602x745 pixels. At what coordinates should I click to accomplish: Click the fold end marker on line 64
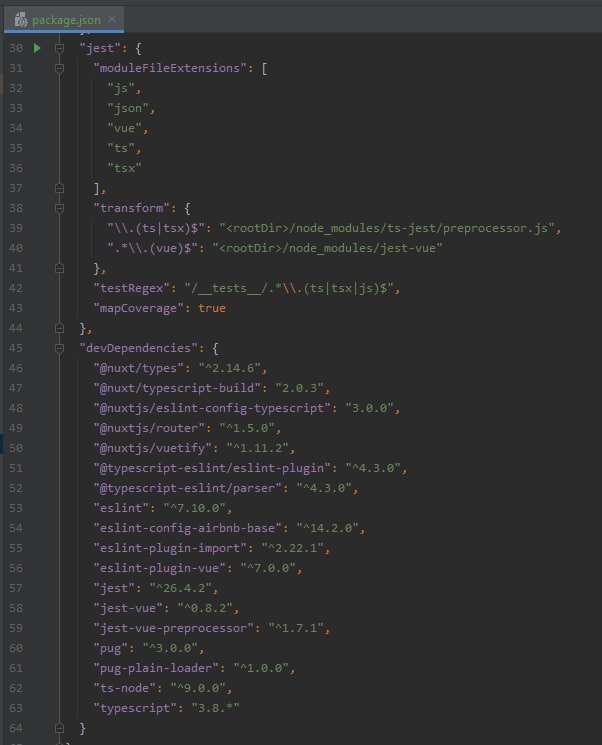(59, 728)
